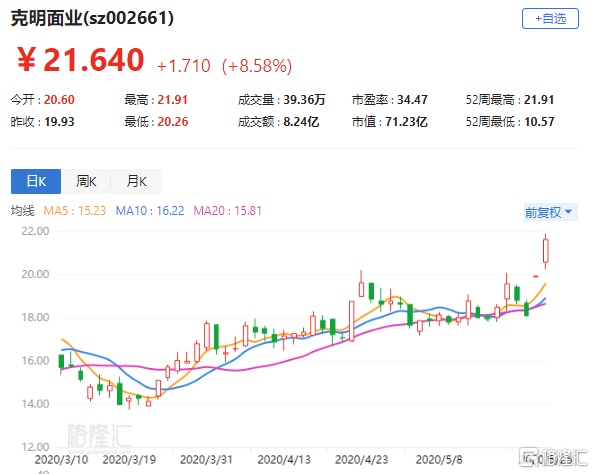Click the 昨收 value 19.93

(59, 122)
